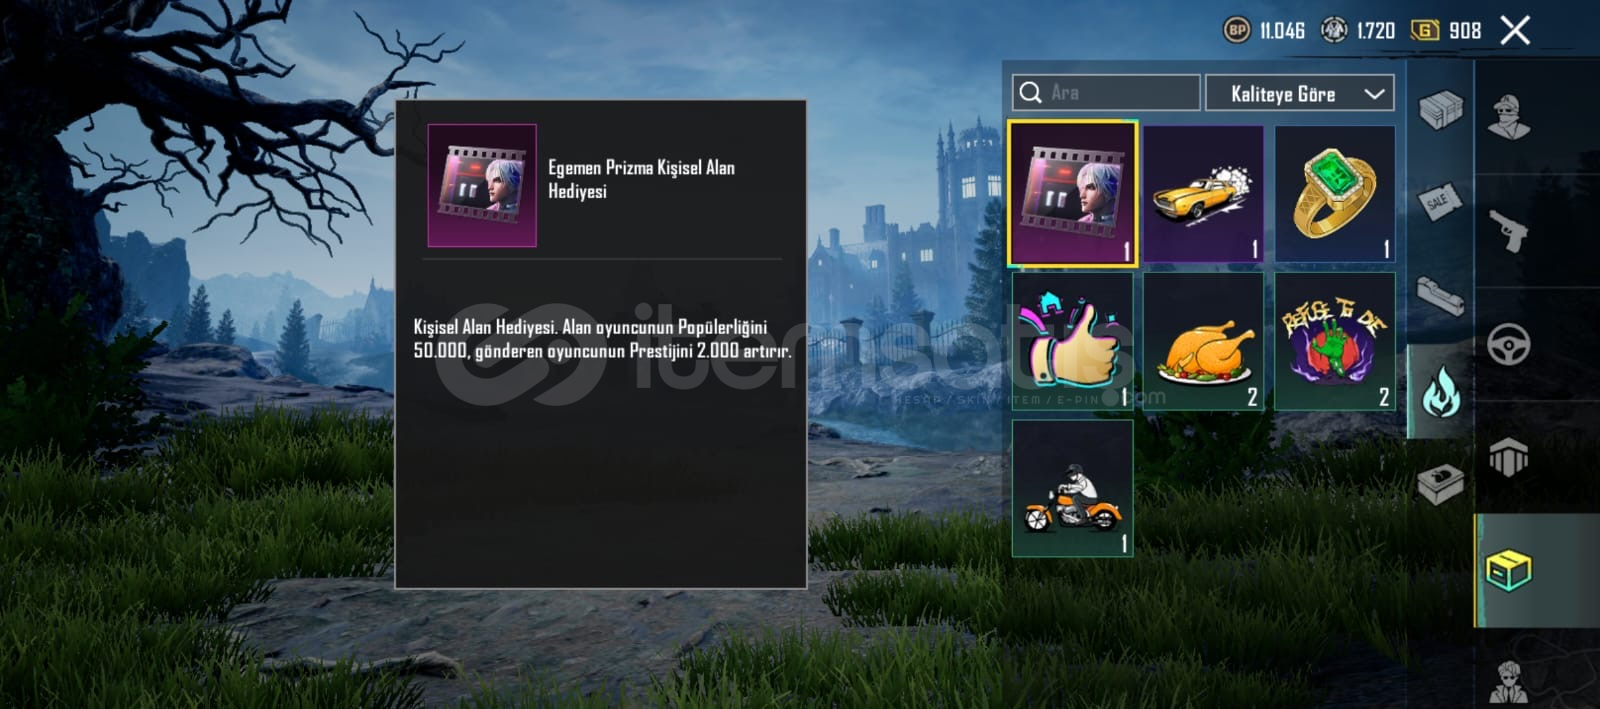Select the thumbs-up like item
The width and height of the screenshot is (1600, 709).
pos(1072,341)
